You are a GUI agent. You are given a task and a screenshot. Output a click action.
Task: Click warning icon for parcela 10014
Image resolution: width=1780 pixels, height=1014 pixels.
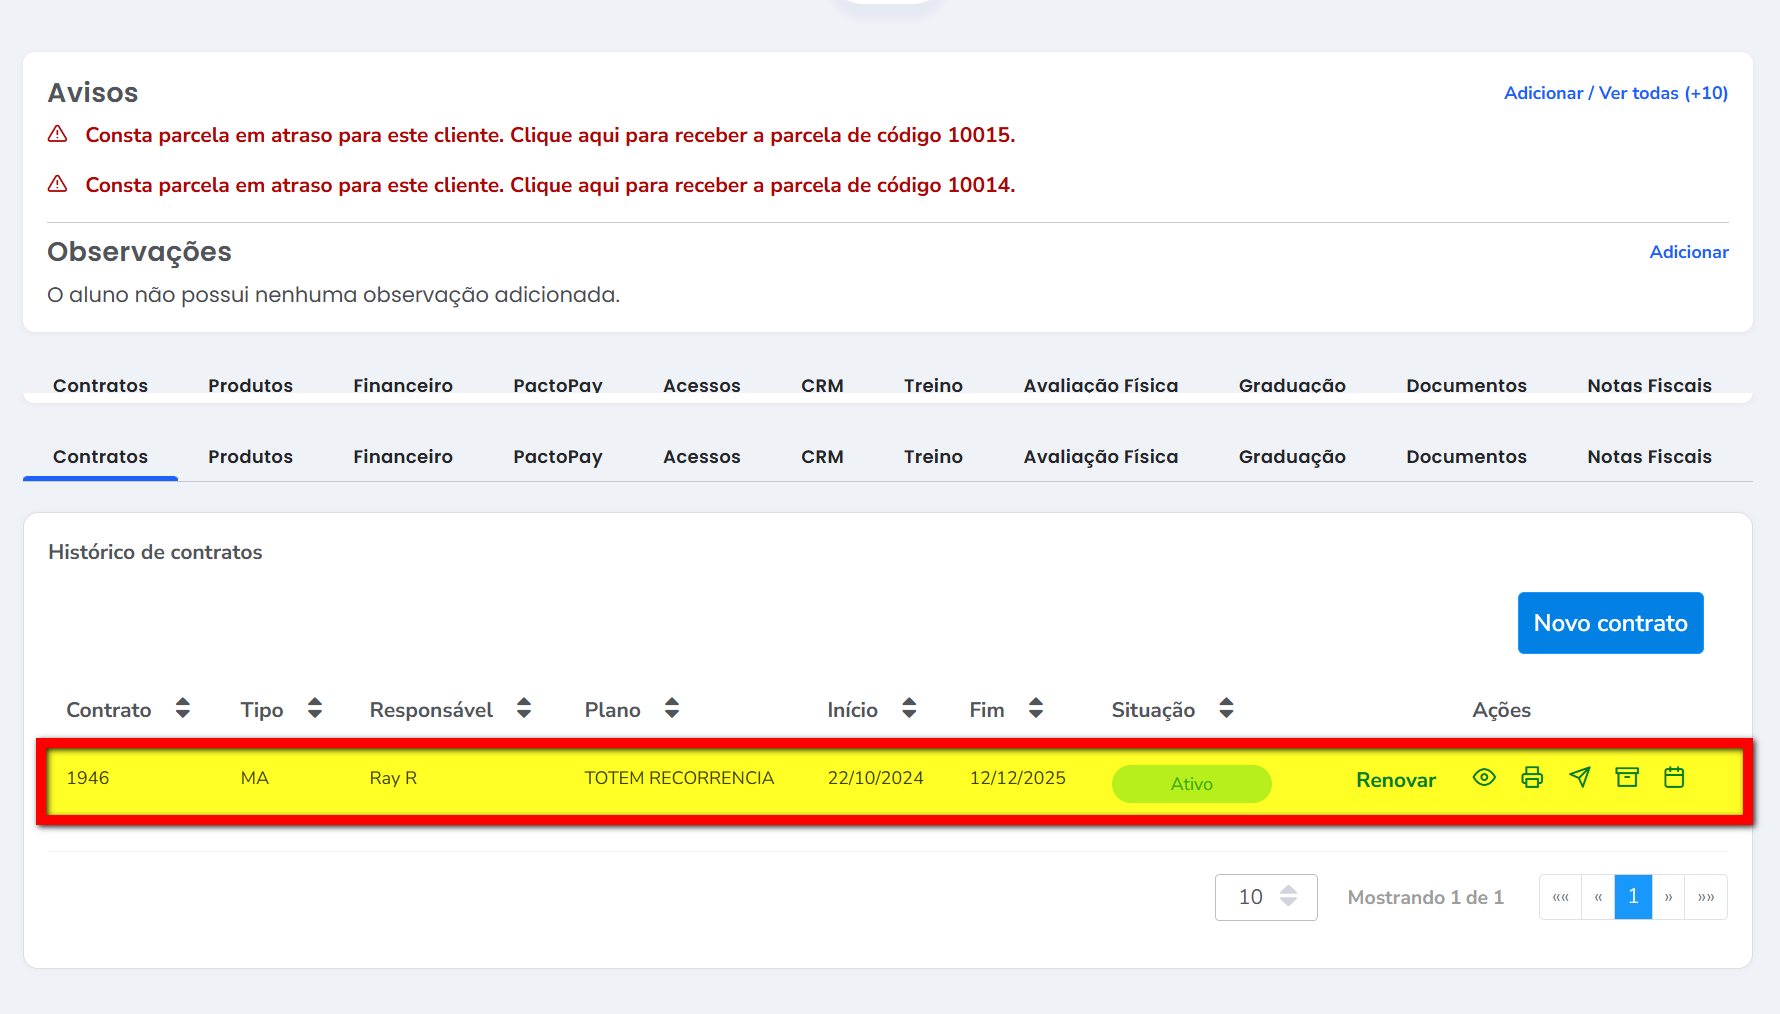[58, 184]
